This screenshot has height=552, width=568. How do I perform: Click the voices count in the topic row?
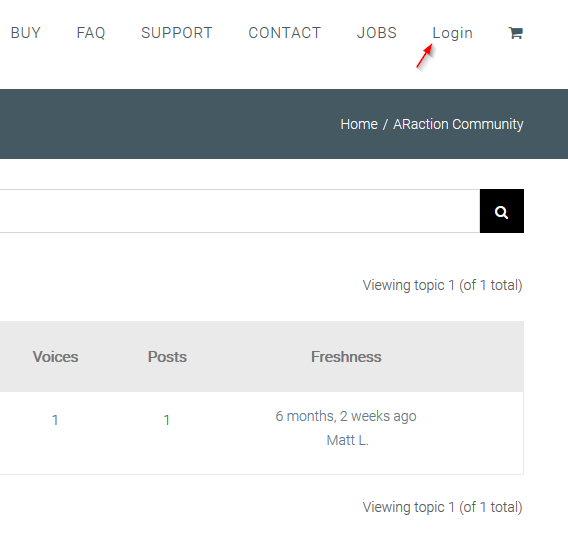pos(55,420)
